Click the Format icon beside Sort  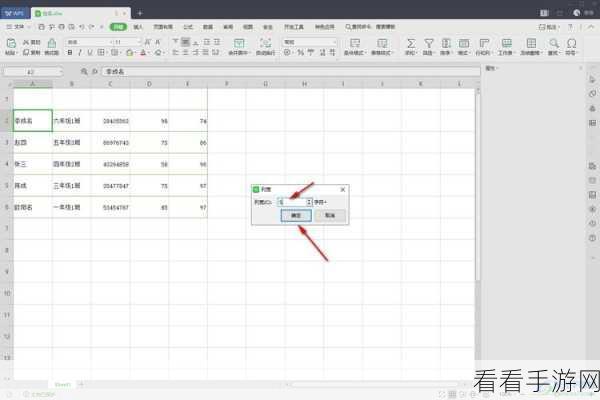pyautogui.click(x=464, y=43)
